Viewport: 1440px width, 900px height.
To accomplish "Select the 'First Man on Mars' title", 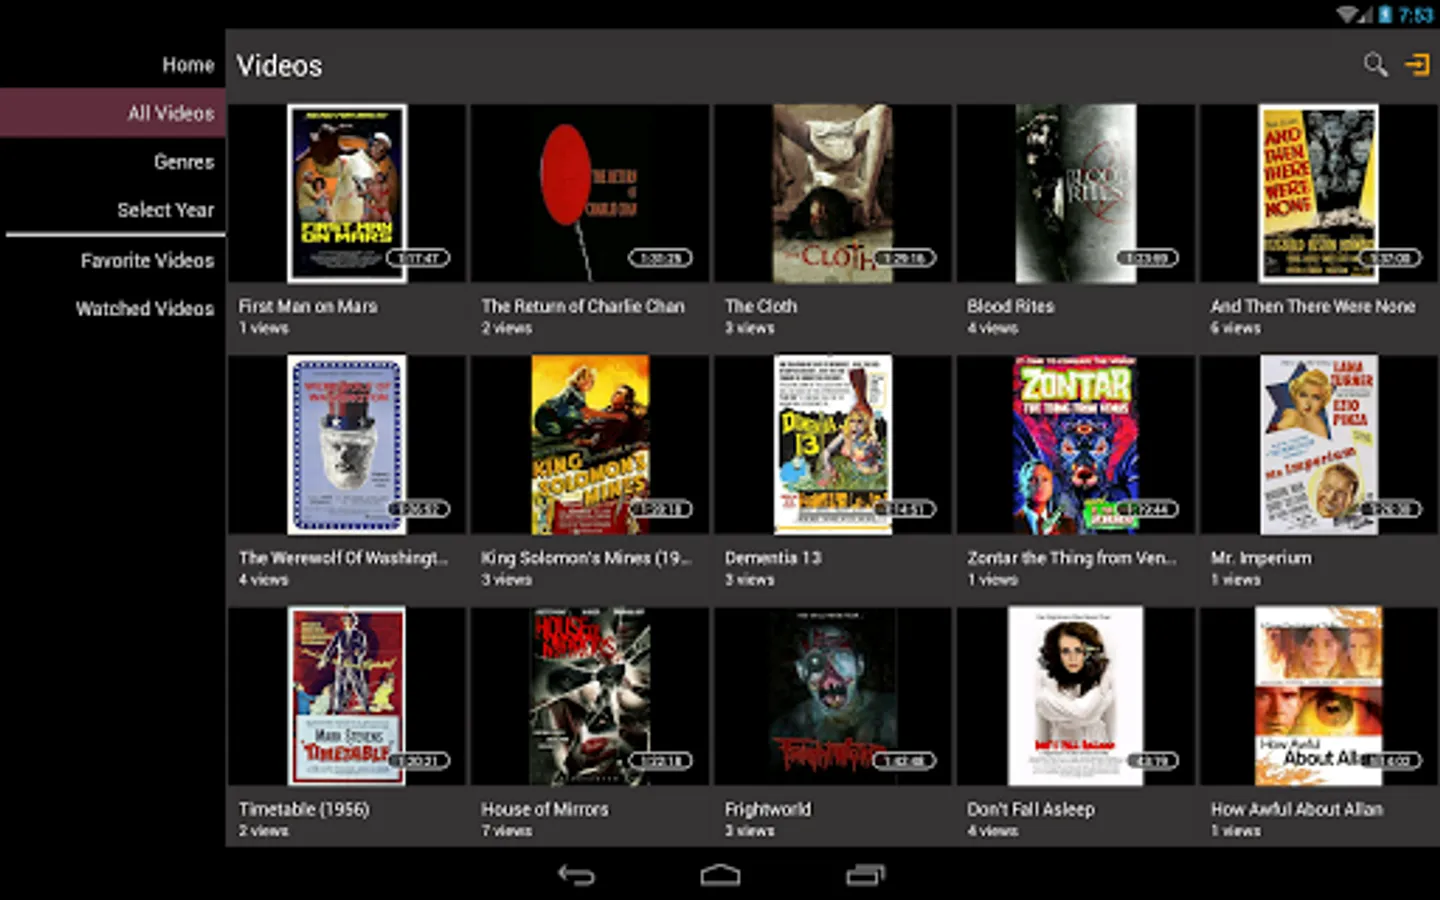I will (x=308, y=306).
